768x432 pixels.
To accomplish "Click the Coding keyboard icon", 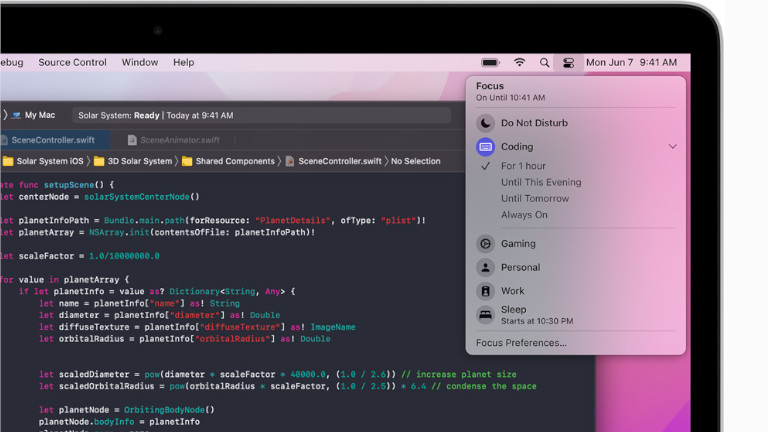I will pos(485,147).
